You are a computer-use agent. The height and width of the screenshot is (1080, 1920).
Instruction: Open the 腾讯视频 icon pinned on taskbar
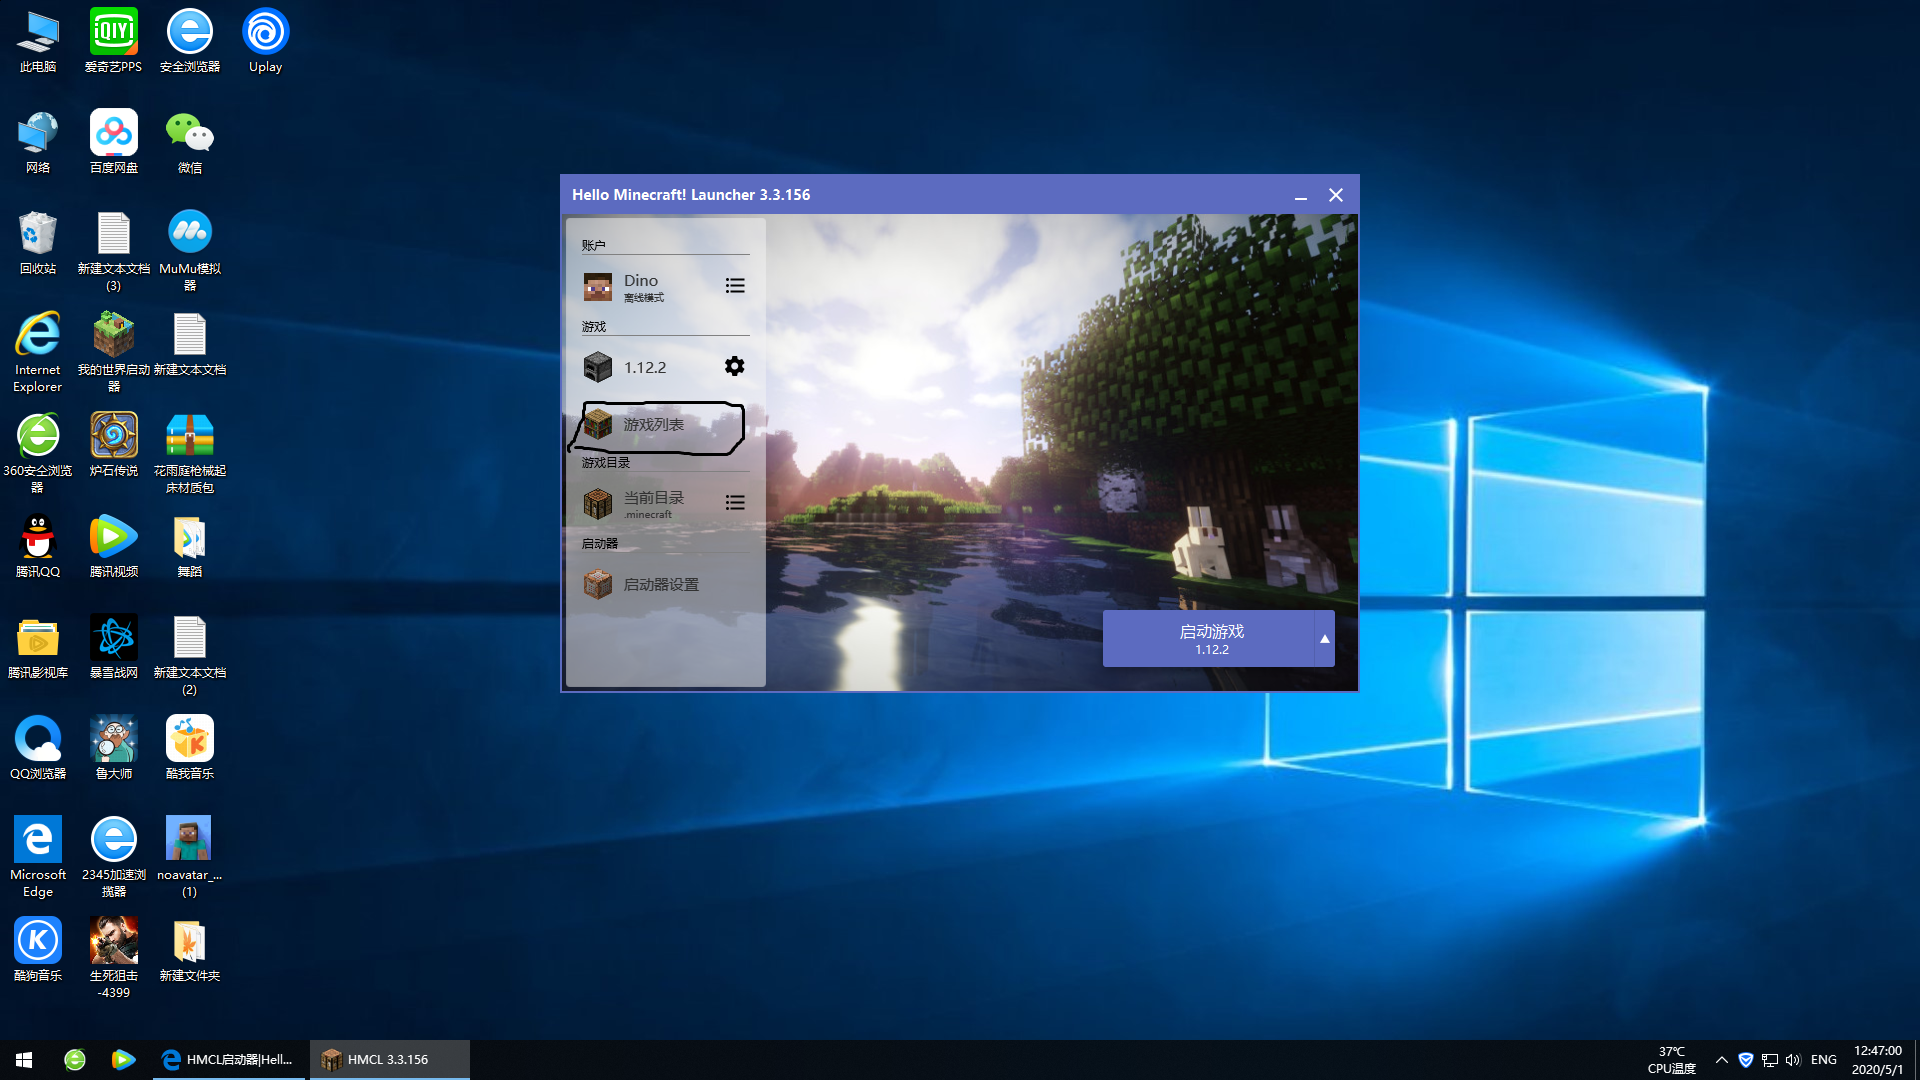tap(123, 1060)
